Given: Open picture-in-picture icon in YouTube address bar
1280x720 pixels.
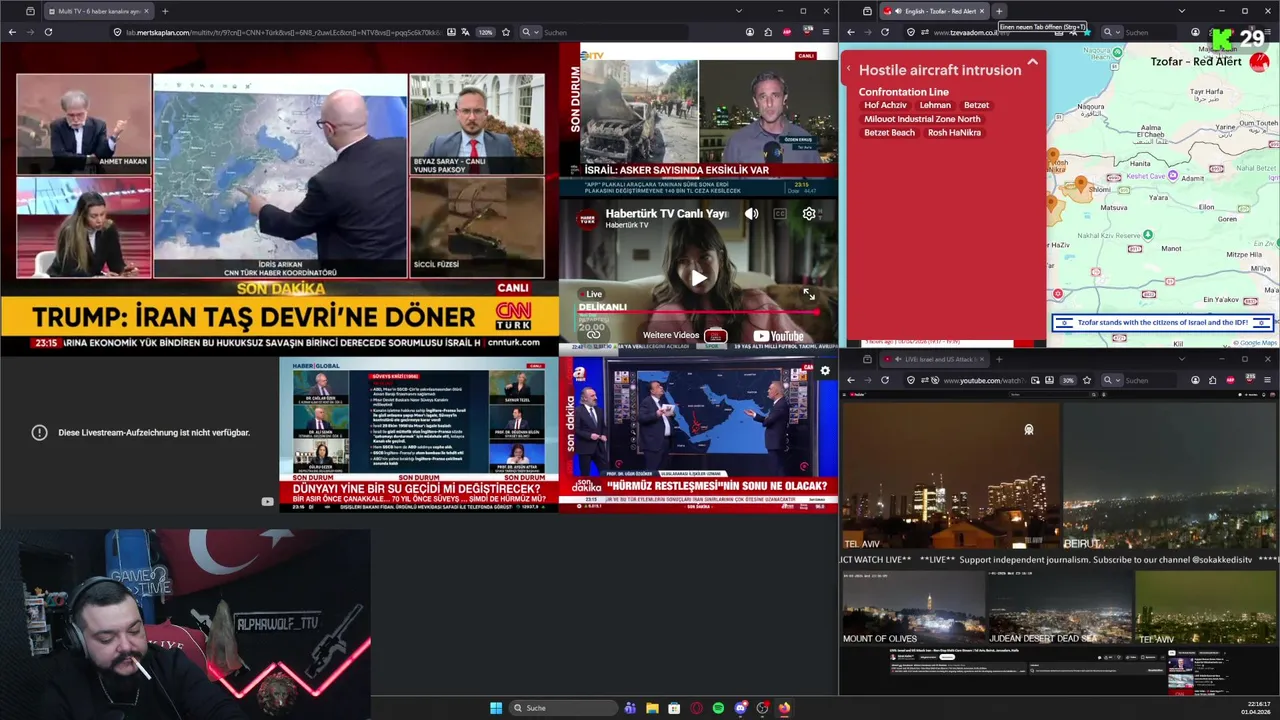Looking at the screenshot, I should (1033, 380).
